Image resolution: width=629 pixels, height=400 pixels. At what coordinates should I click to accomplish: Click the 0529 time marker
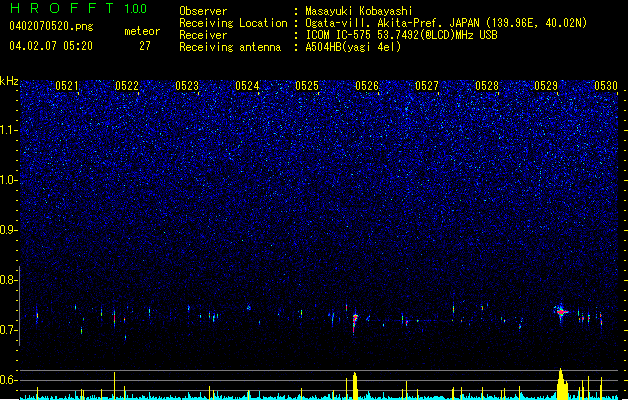pos(546,86)
